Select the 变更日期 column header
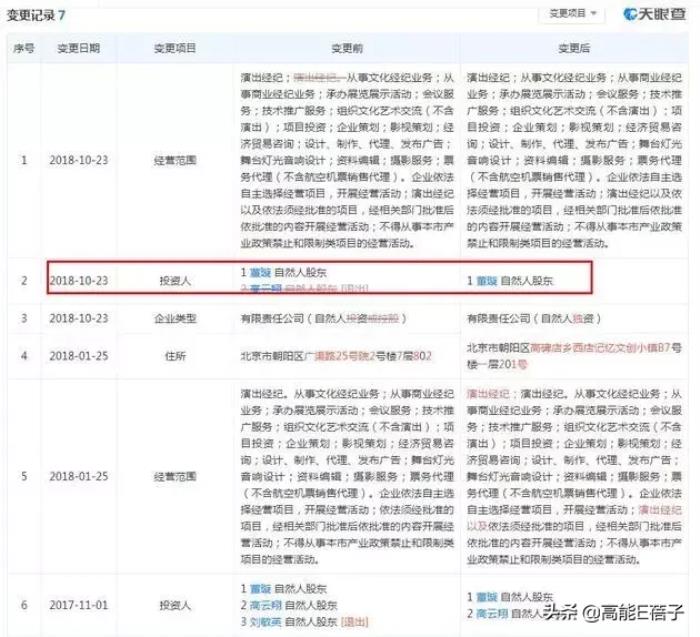 (83, 47)
